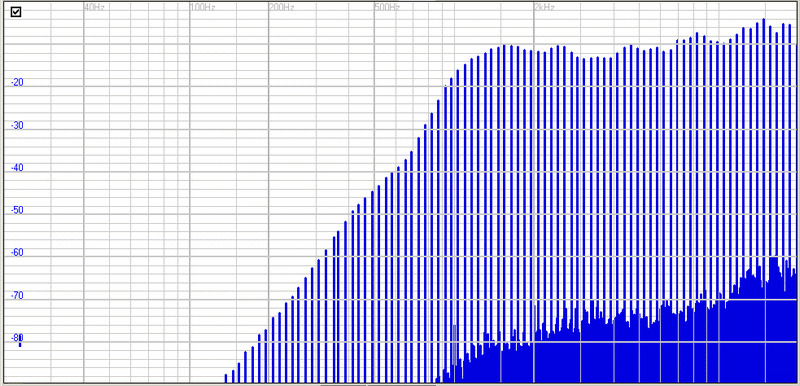Screen dimensions: 800x386
Task: Click the 200Hz frequency label
Action: 282,8
